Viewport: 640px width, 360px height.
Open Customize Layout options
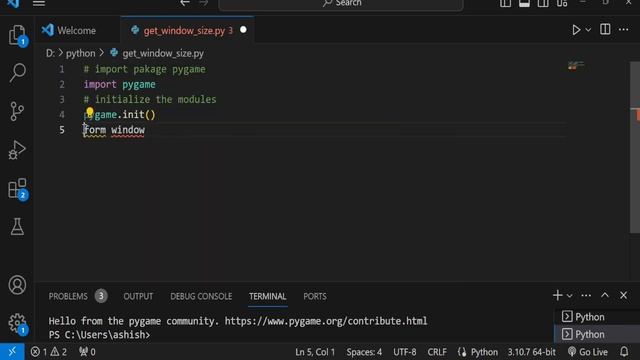pos(562,3)
